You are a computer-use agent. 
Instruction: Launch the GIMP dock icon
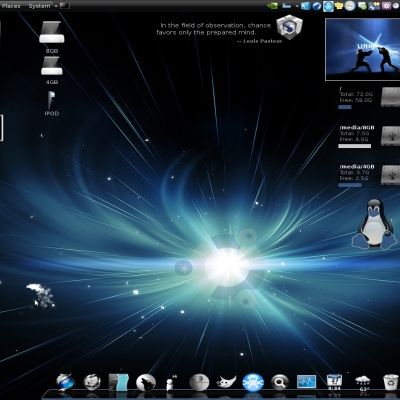tap(227, 382)
